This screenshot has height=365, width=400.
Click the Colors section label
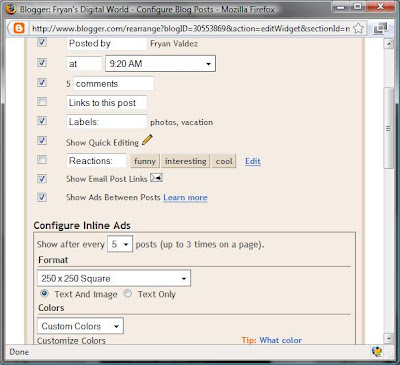[51, 308]
